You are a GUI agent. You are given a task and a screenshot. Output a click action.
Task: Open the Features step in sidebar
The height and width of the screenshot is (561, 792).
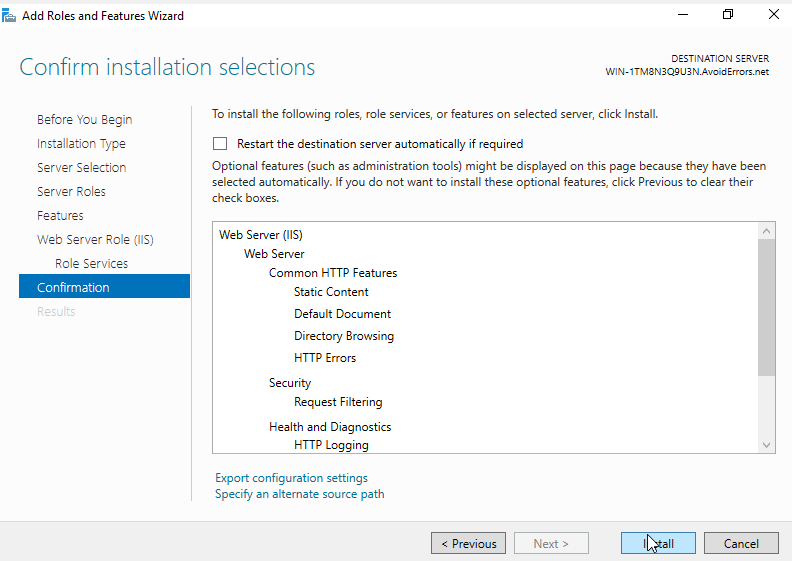click(x=60, y=216)
